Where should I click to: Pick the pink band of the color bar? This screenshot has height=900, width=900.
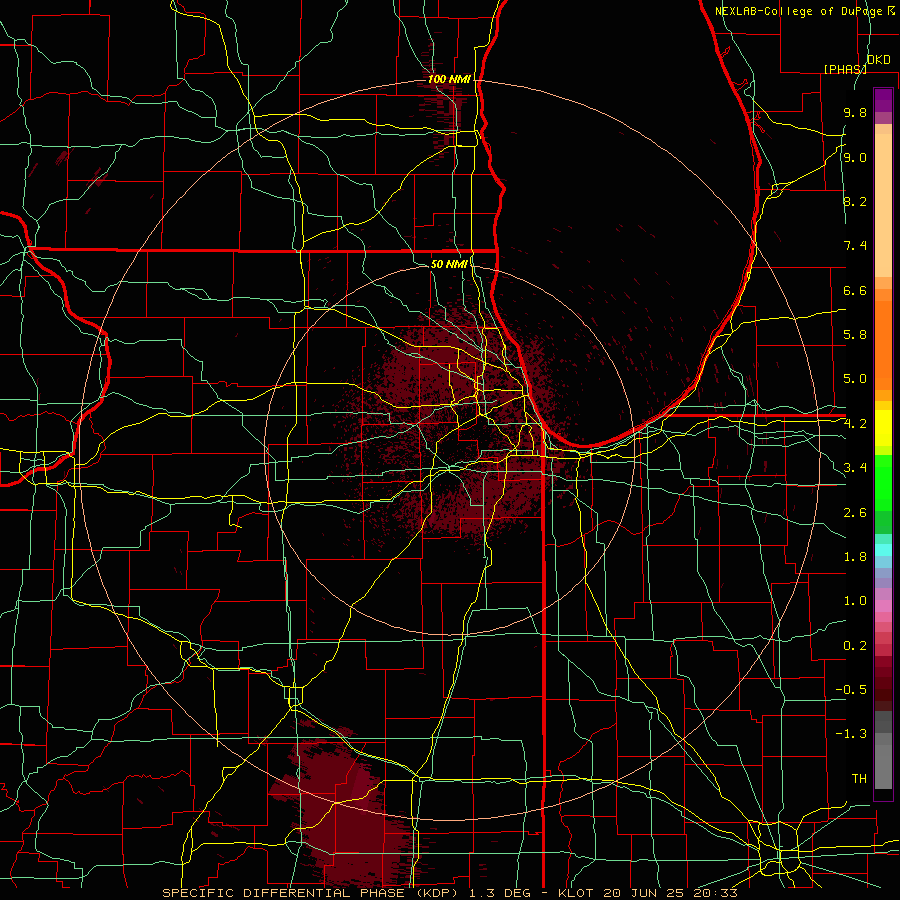[x=883, y=606]
